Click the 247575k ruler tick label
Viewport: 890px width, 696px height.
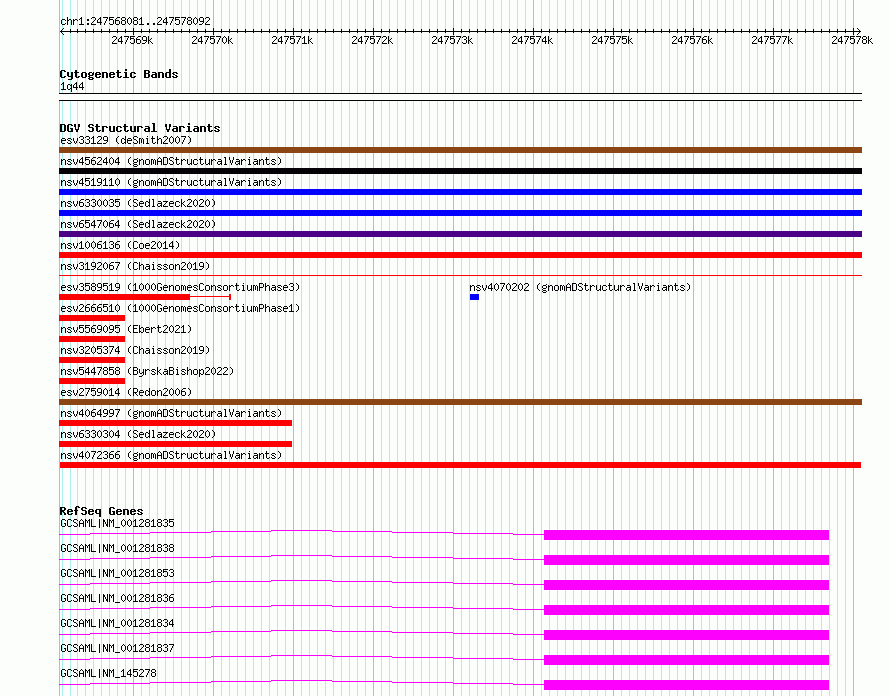click(x=612, y=40)
